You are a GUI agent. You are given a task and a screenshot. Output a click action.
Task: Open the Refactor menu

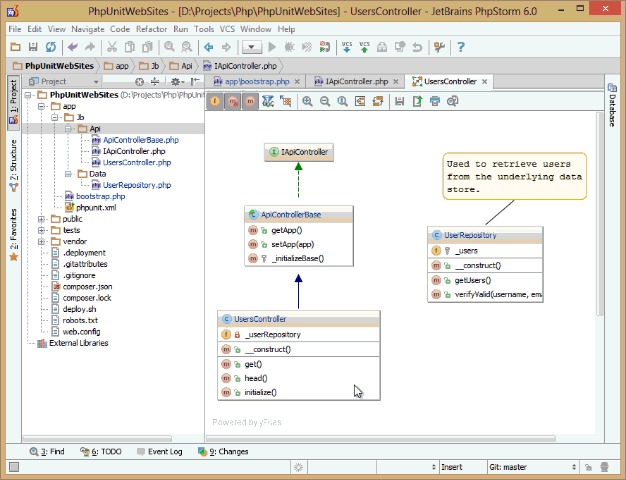click(151, 29)
